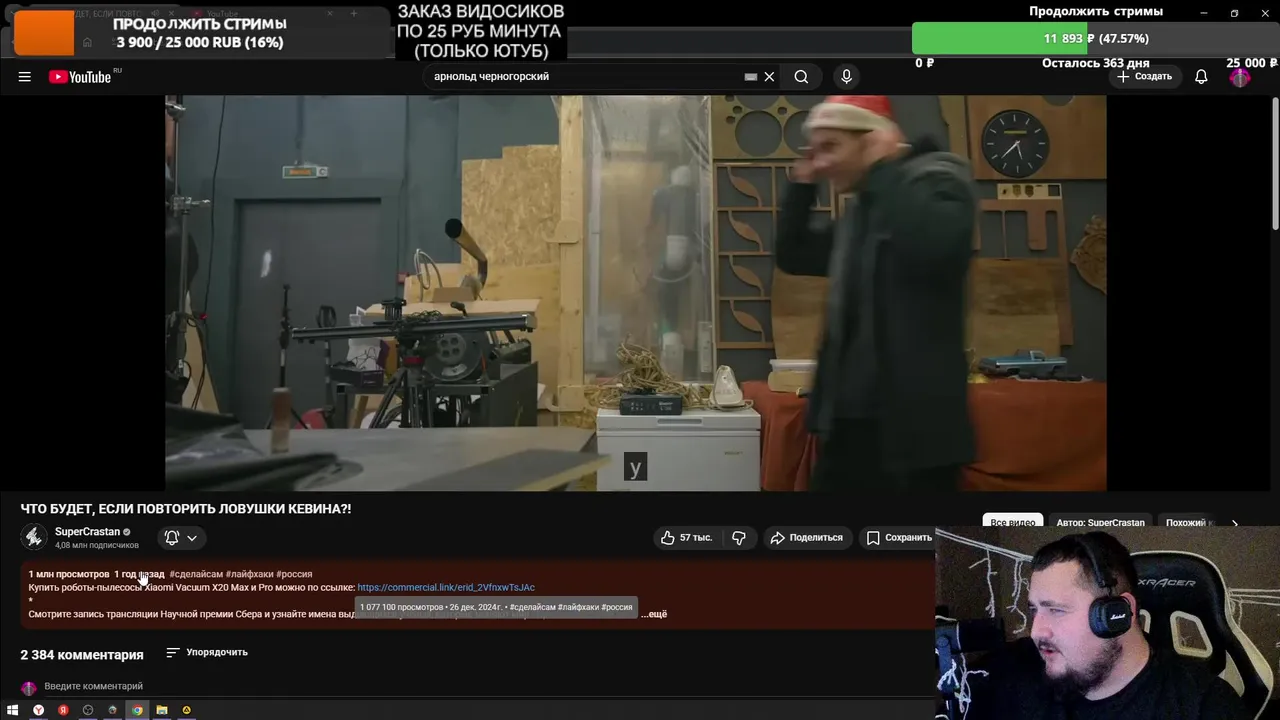Viewport: 1280px width, 720px height.
Task: Dislike the video with thumbs down
Action: 739,538
